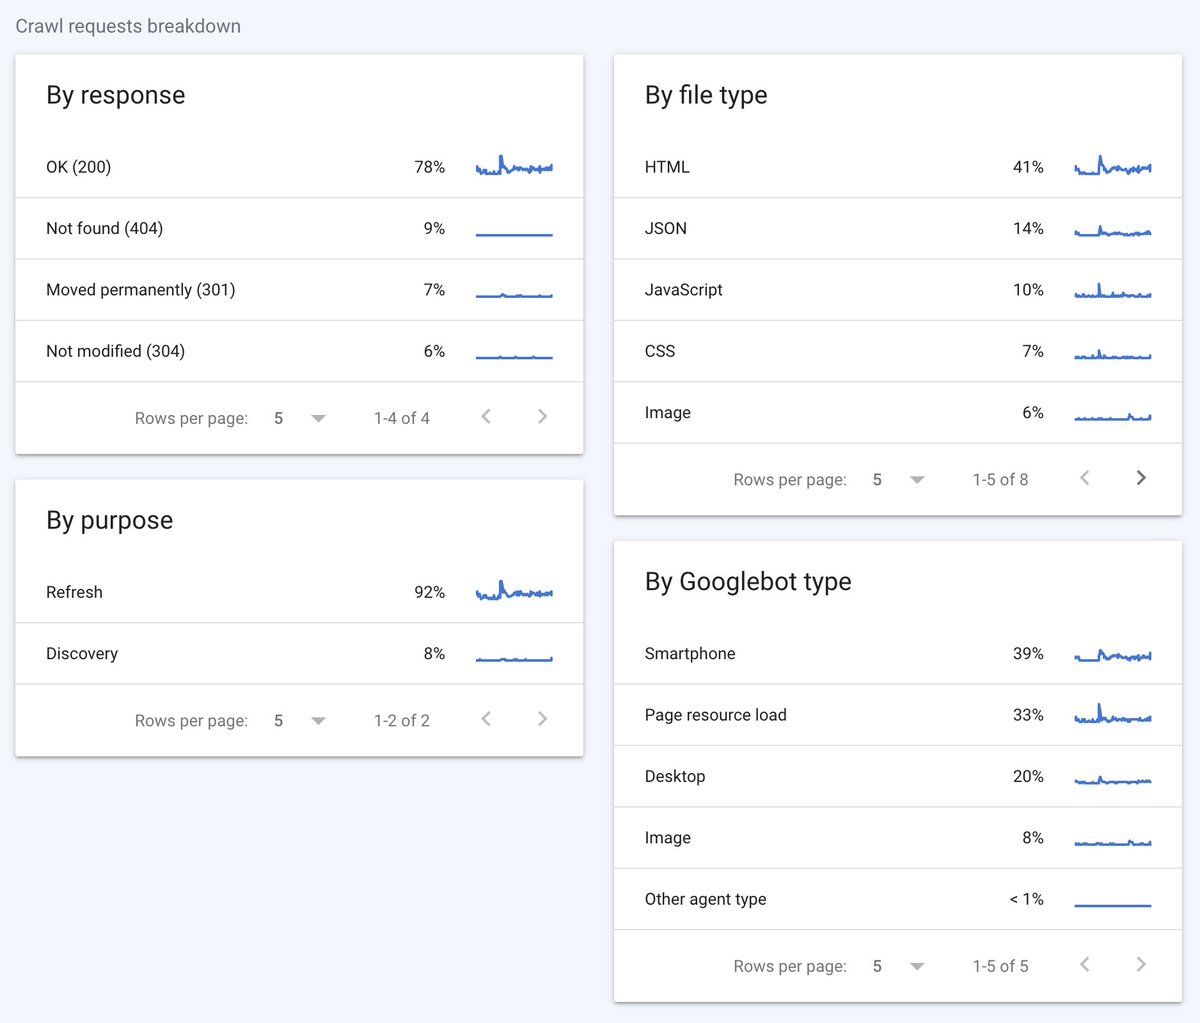1200x1023 pixels.
Task: Open the Not found (404) row
Action: coord(299,228)
